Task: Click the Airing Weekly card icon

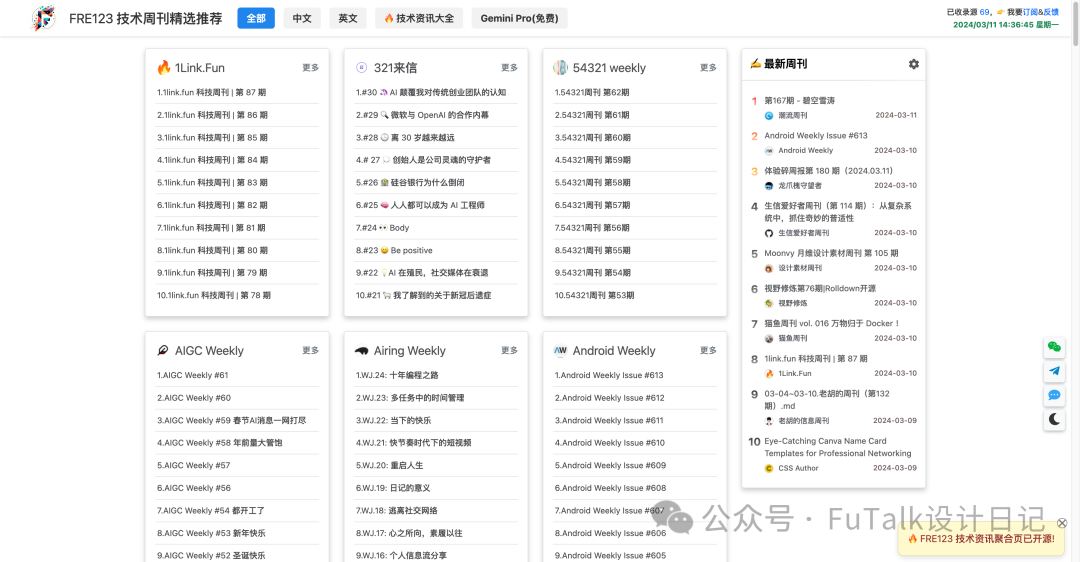Action: pos(362,351)
